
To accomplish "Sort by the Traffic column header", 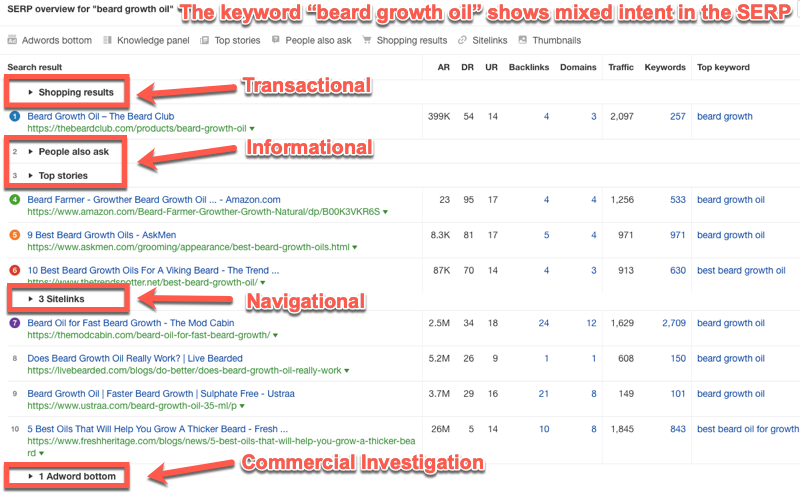I will coord(620,68).
